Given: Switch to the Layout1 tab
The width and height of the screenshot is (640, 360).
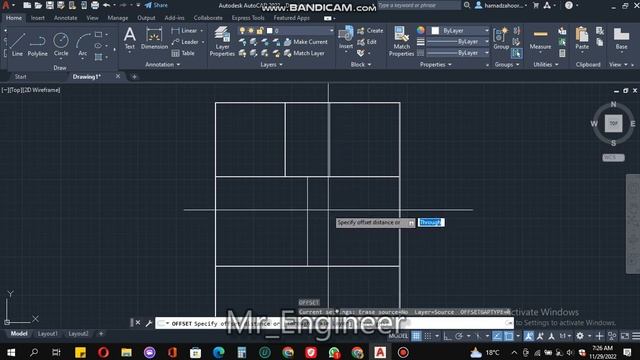Looking at the screenshot, I should tap(47, 333).
